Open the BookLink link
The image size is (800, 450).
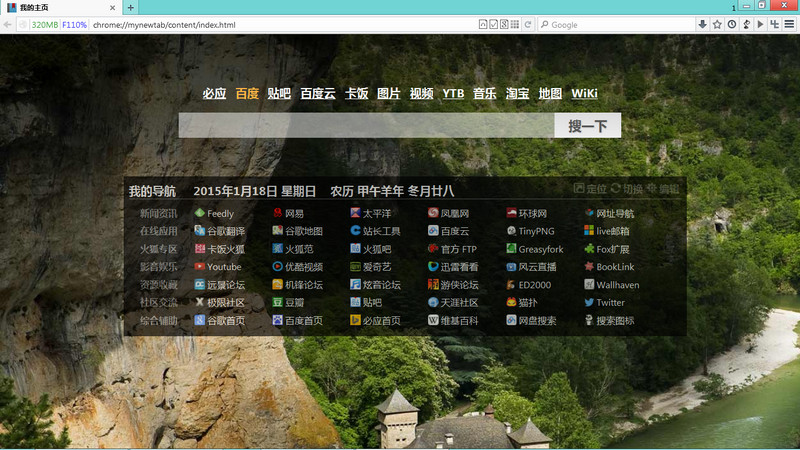(609, 267)
